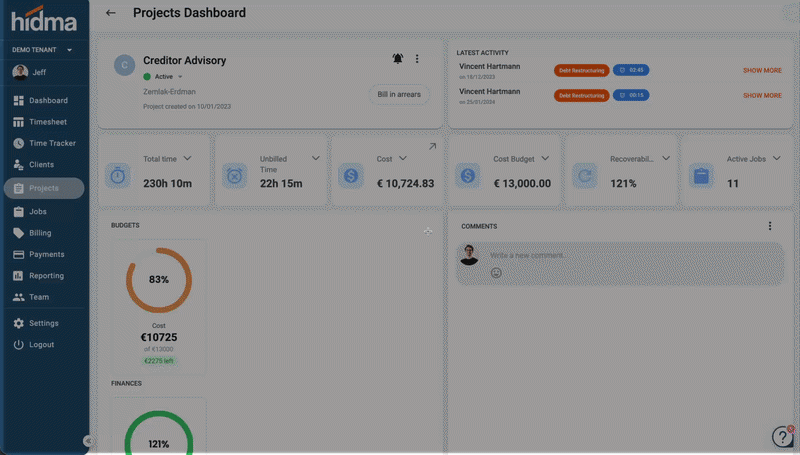Screen dimensions: 800x455
Task: Open Payments in the sidebar
Action: (x=44, y=255)
